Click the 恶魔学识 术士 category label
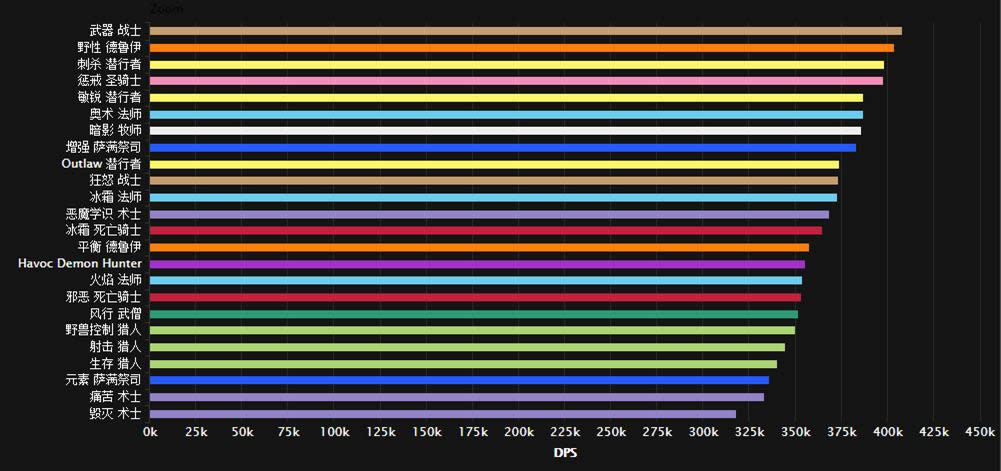1001x471 pixels. point(103,214)
